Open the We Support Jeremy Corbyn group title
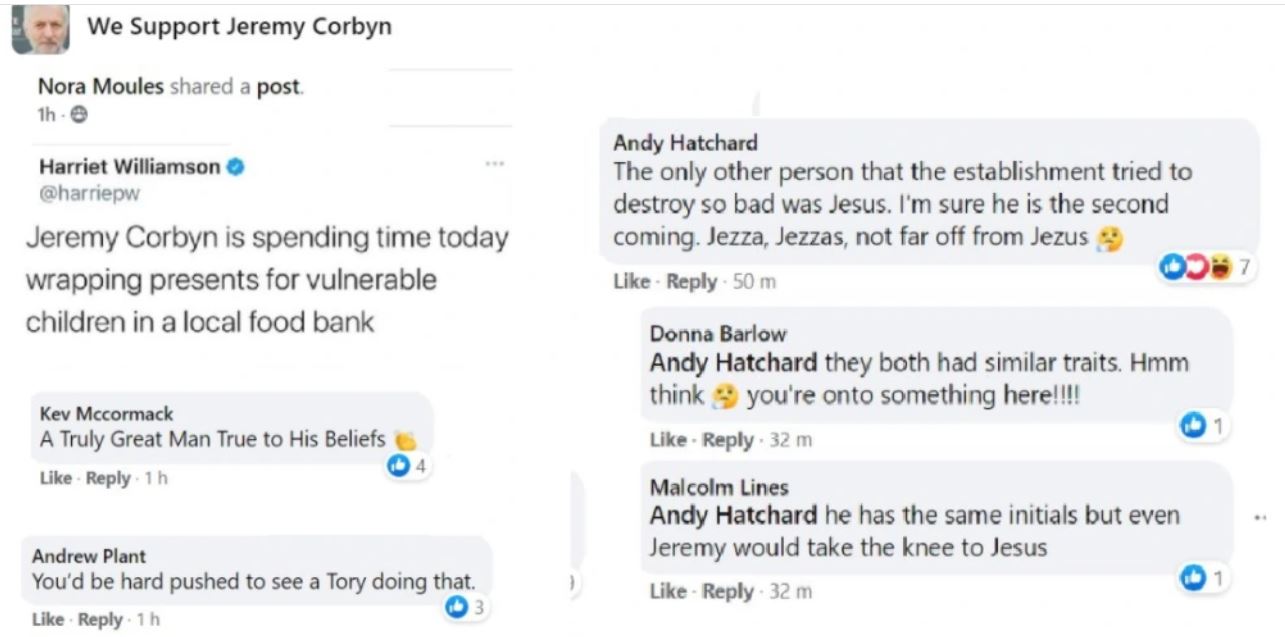 click(239, 27)
